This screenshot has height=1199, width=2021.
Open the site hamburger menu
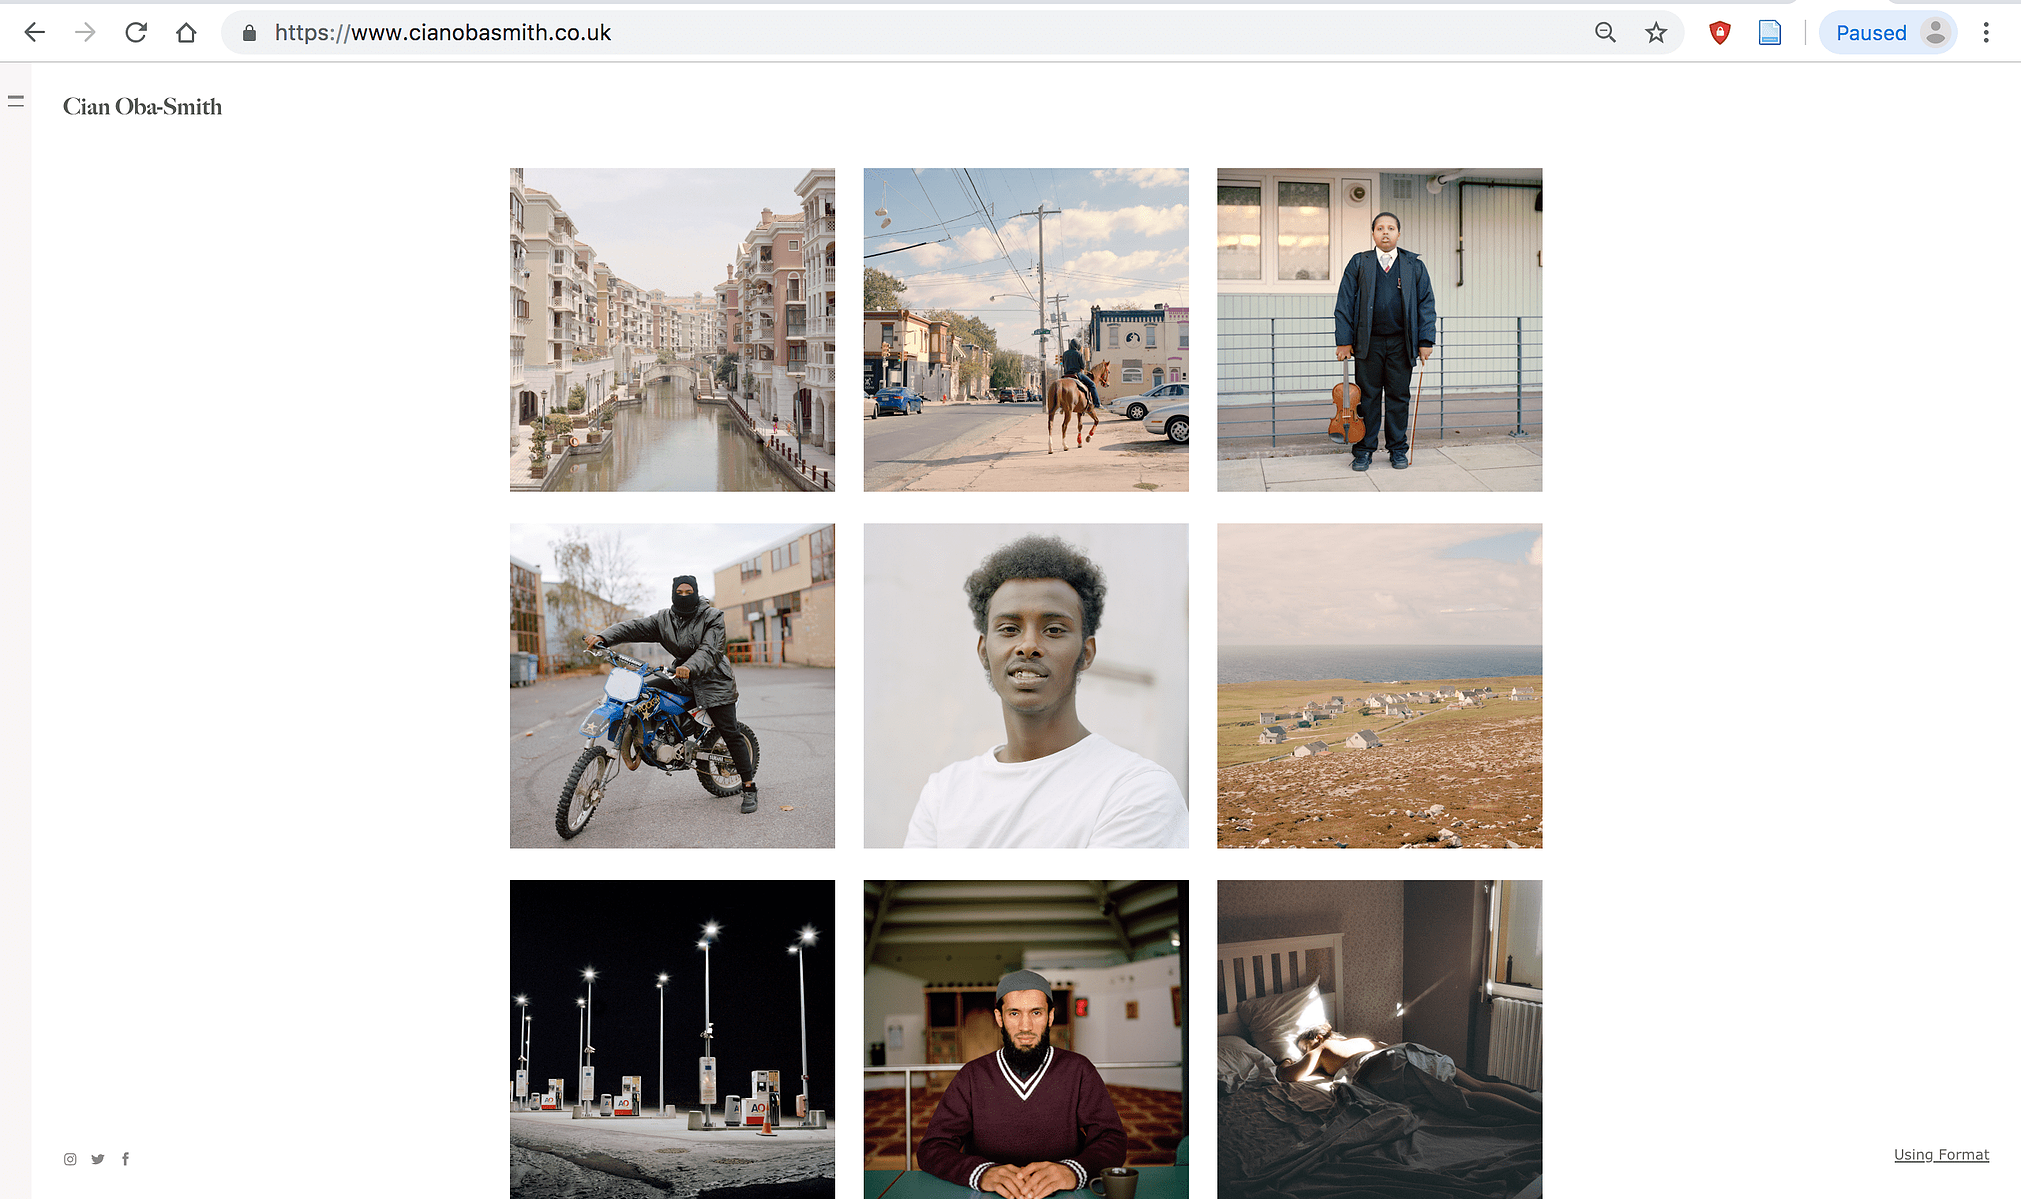click(x=16, y=101)
